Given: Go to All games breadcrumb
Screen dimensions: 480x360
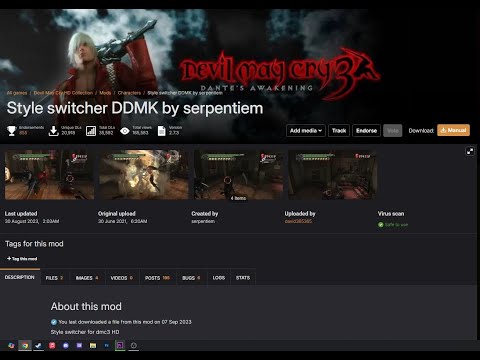Looking at the screenshot, I should coord(17,93).
